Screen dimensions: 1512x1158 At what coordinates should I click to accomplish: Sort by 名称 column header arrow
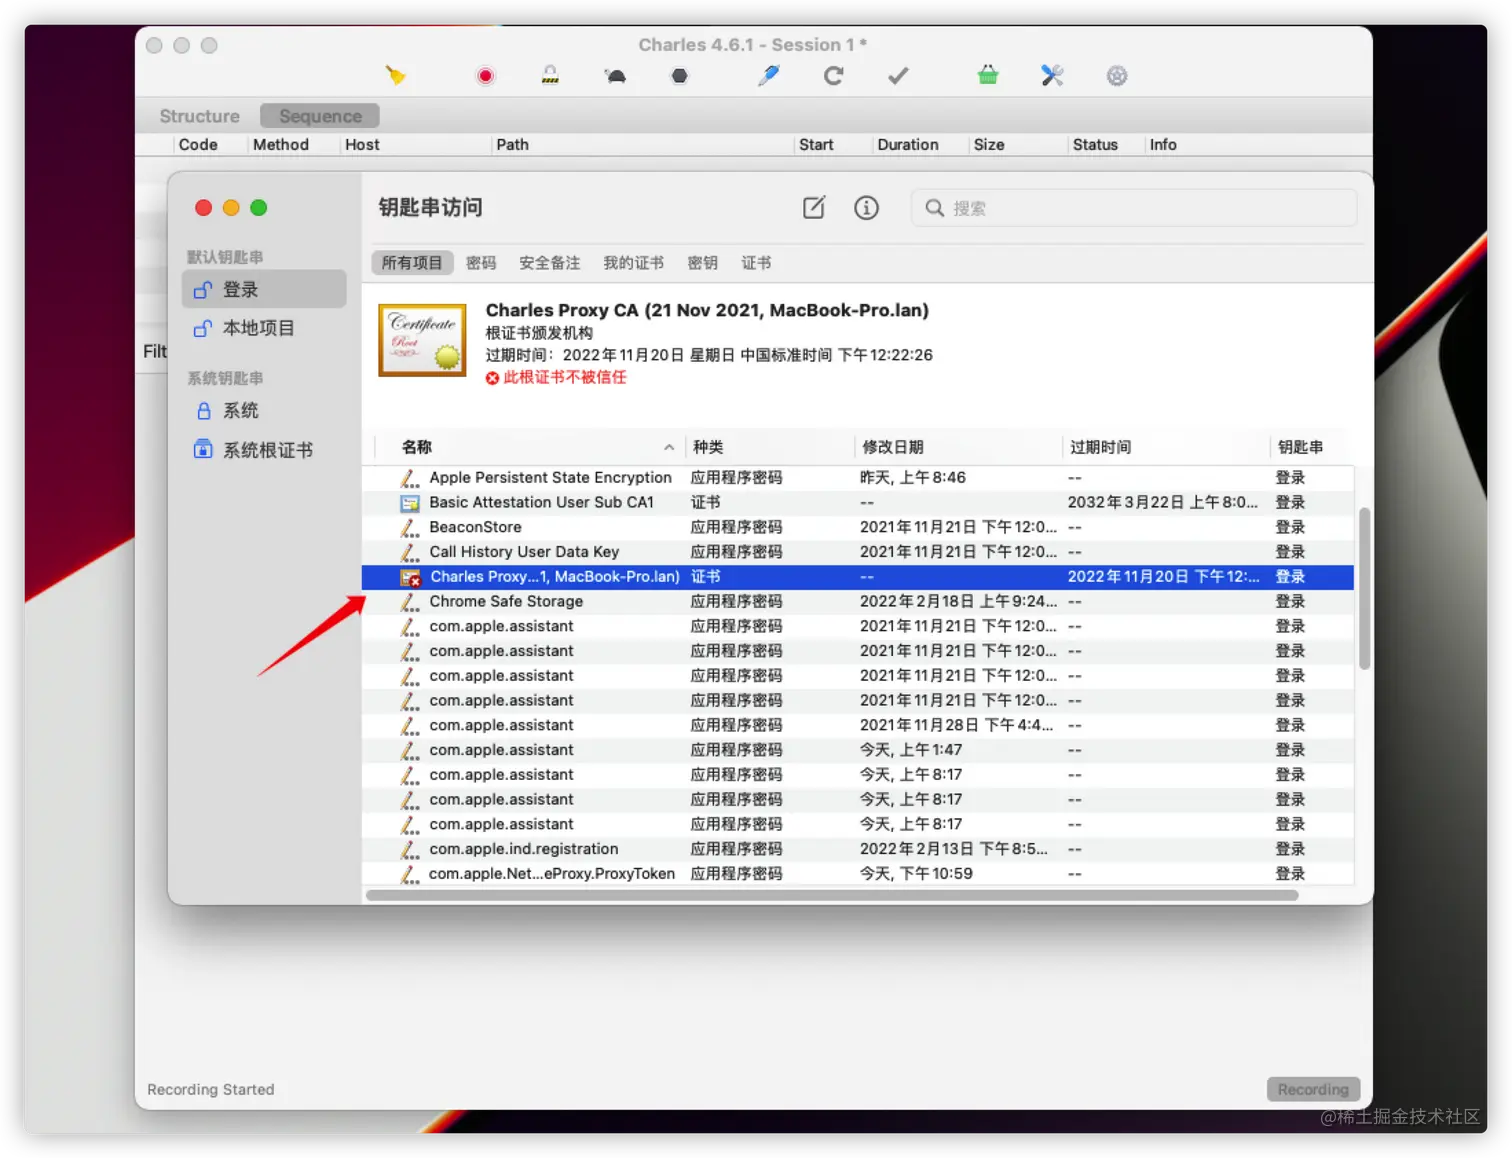click(669, 447)
